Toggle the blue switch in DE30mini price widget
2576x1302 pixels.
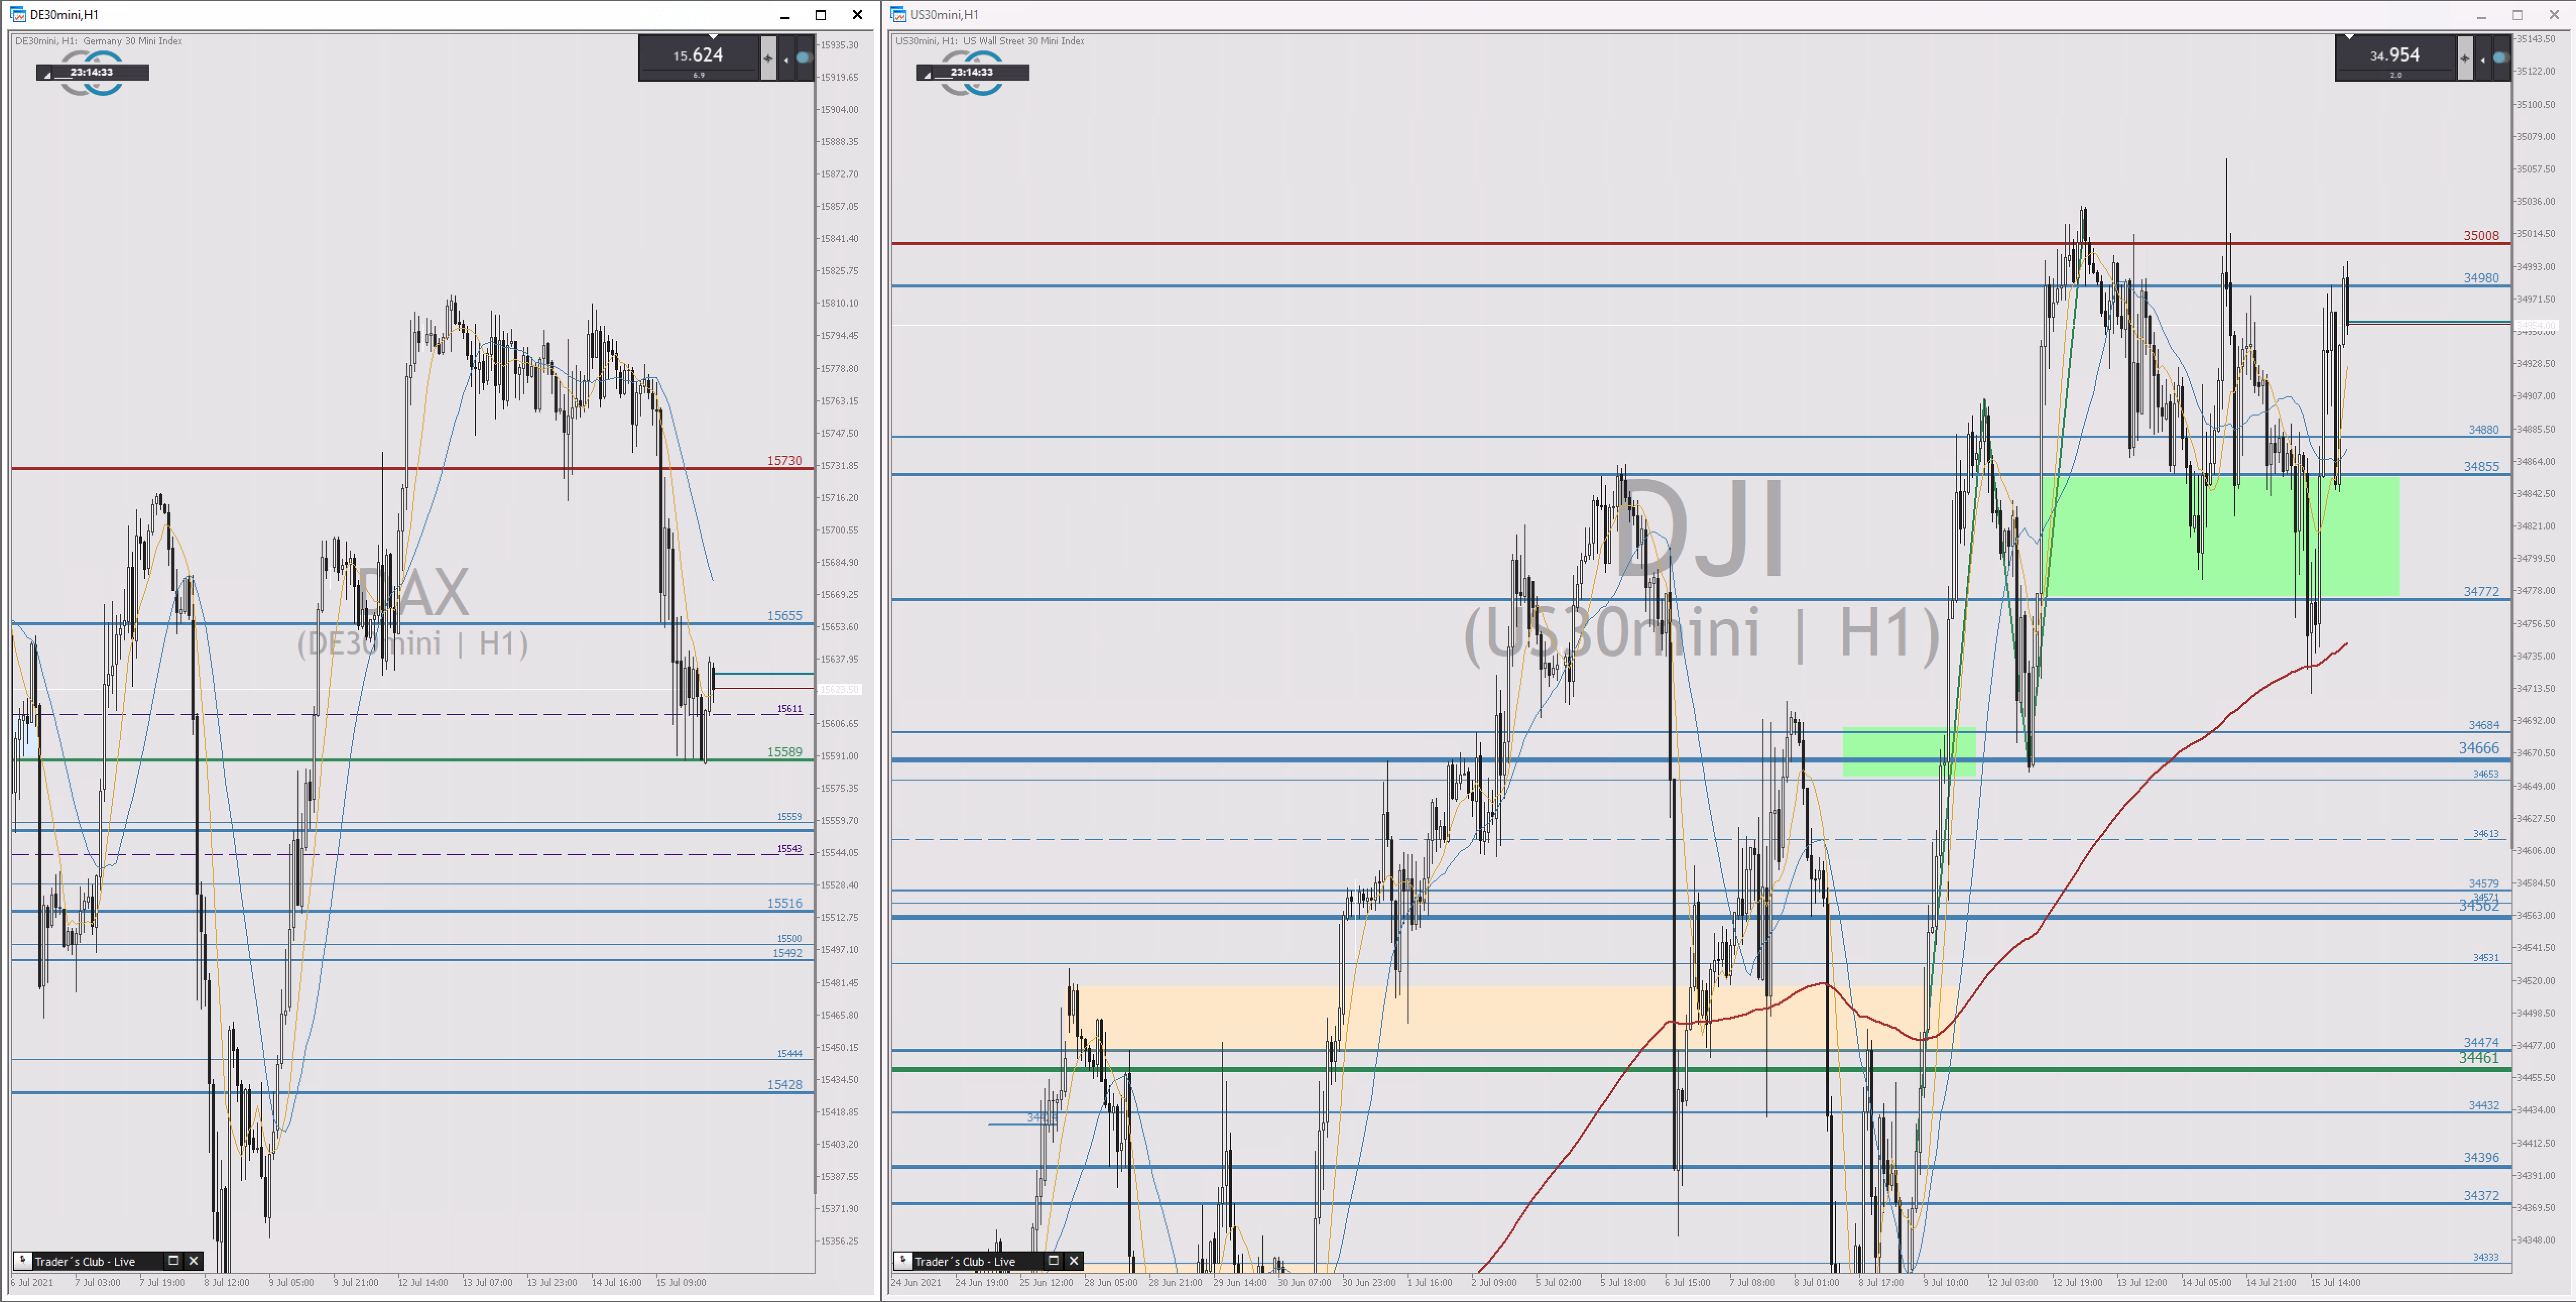pos(803,58)
